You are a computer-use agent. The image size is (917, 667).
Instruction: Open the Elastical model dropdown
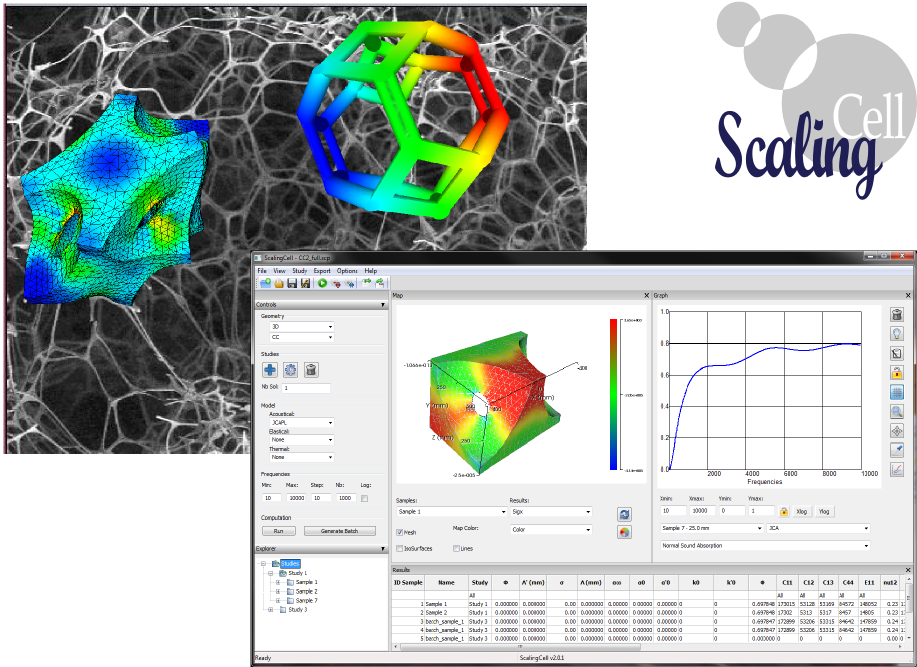point(302,440)
